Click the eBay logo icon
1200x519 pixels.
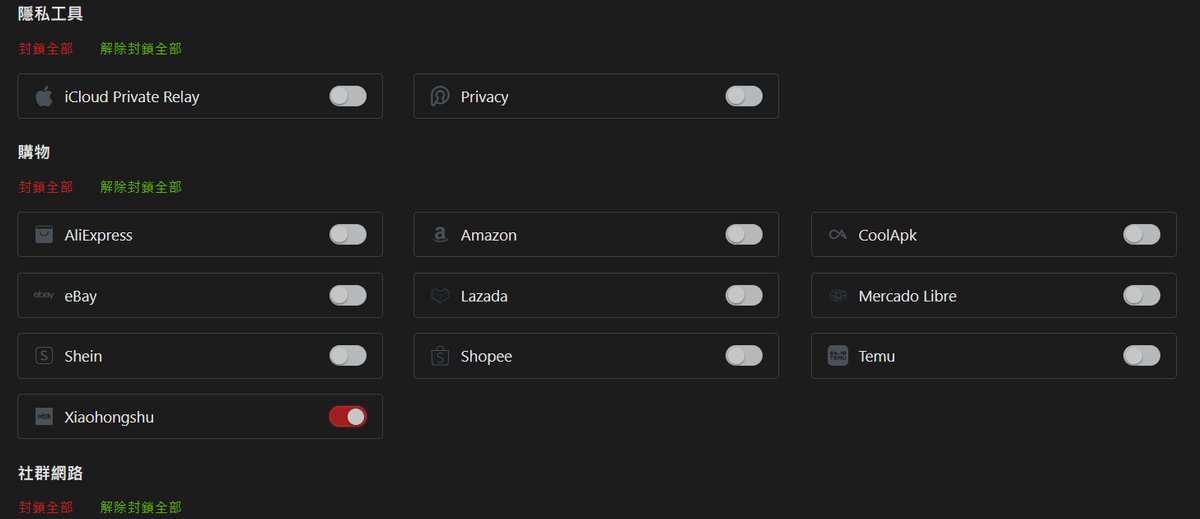(44, 296)
